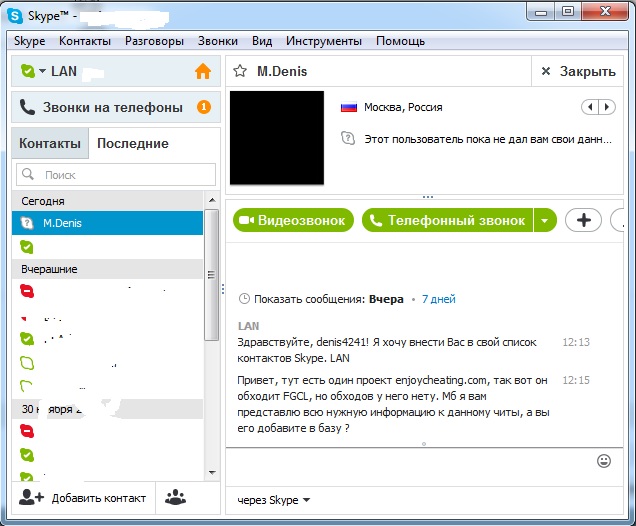Image resolution: width=636 pixels, height=526 pixels.
Task: Click the plus button to add to conversation
Action: click(x=583, y=220)
